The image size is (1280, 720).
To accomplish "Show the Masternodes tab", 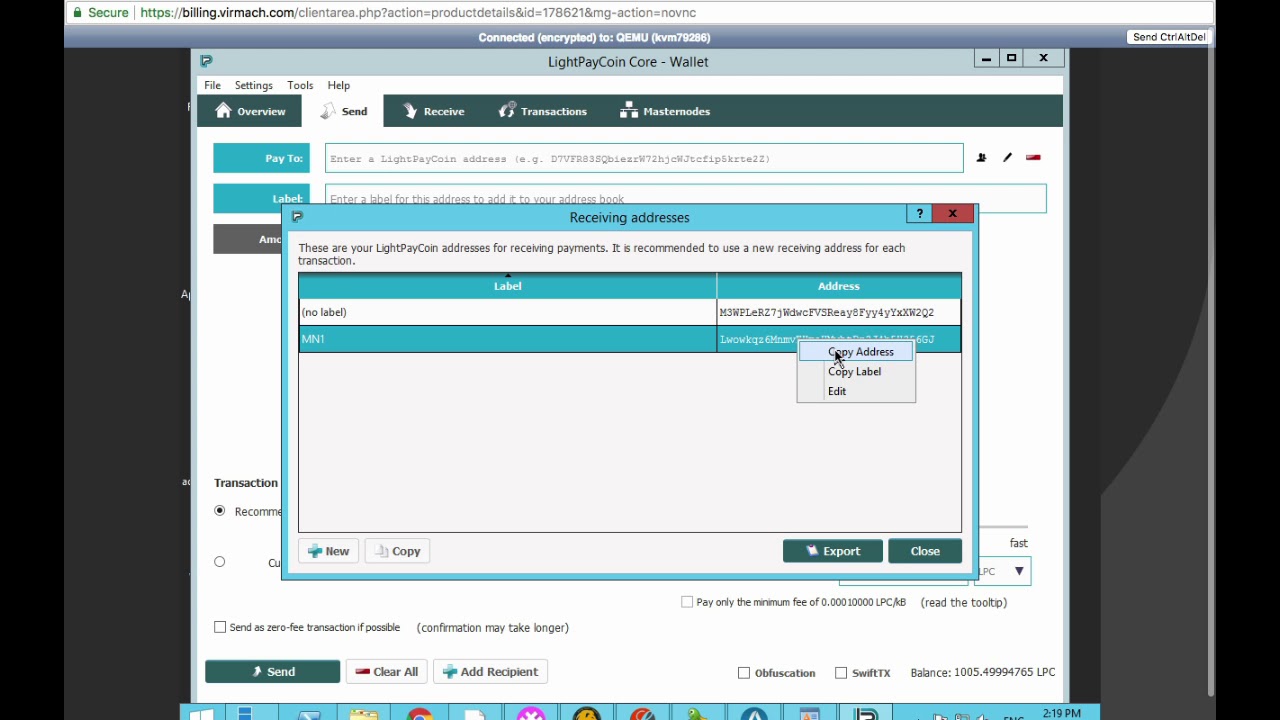I will click(665, 111).
